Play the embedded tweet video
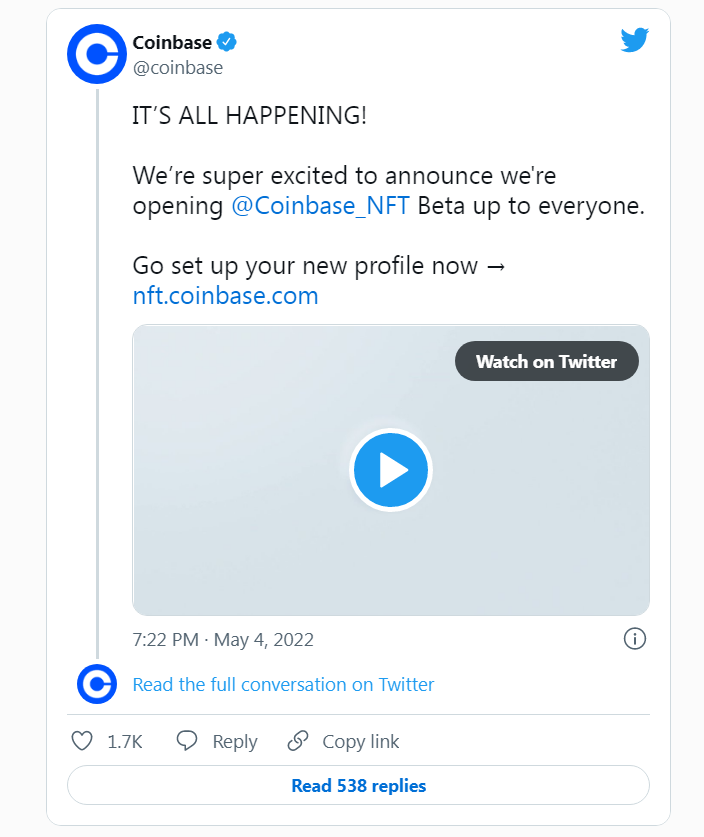 pos(391,470)
